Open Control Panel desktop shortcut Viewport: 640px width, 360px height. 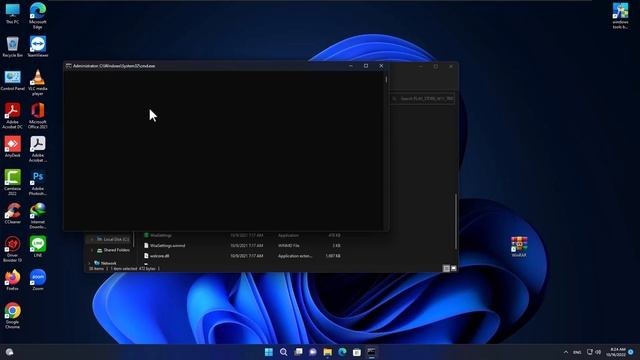(12, 80)
